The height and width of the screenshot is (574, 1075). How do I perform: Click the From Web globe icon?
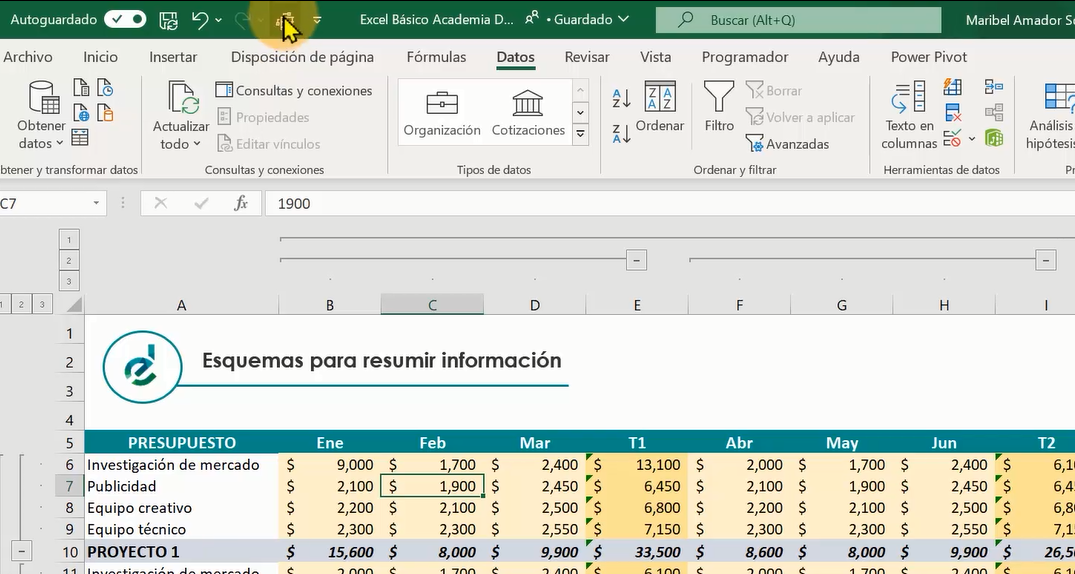[x=82, y=112]
